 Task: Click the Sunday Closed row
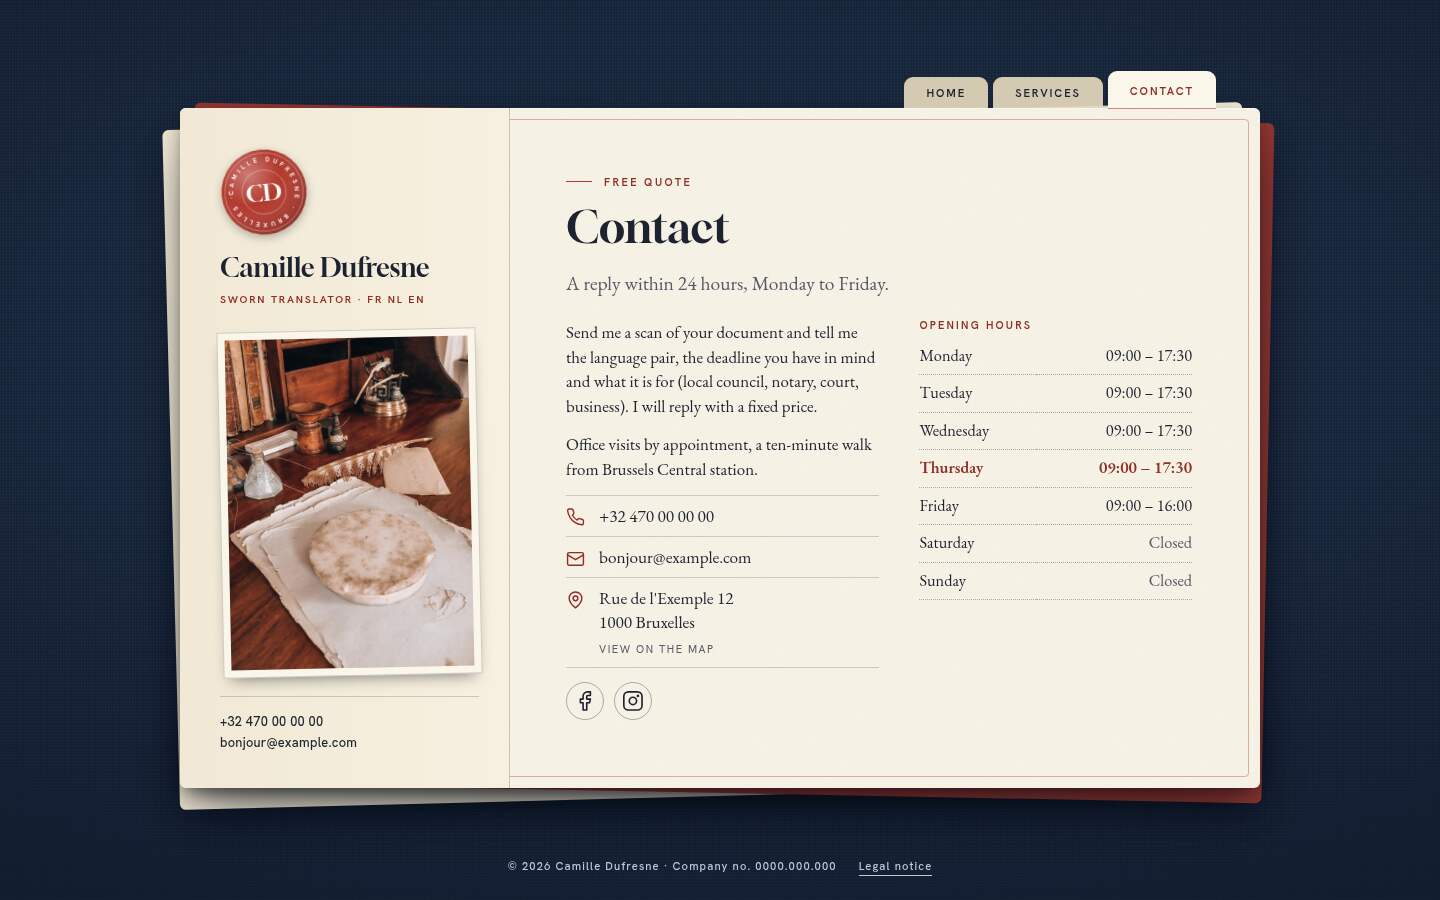(1055, 581)
